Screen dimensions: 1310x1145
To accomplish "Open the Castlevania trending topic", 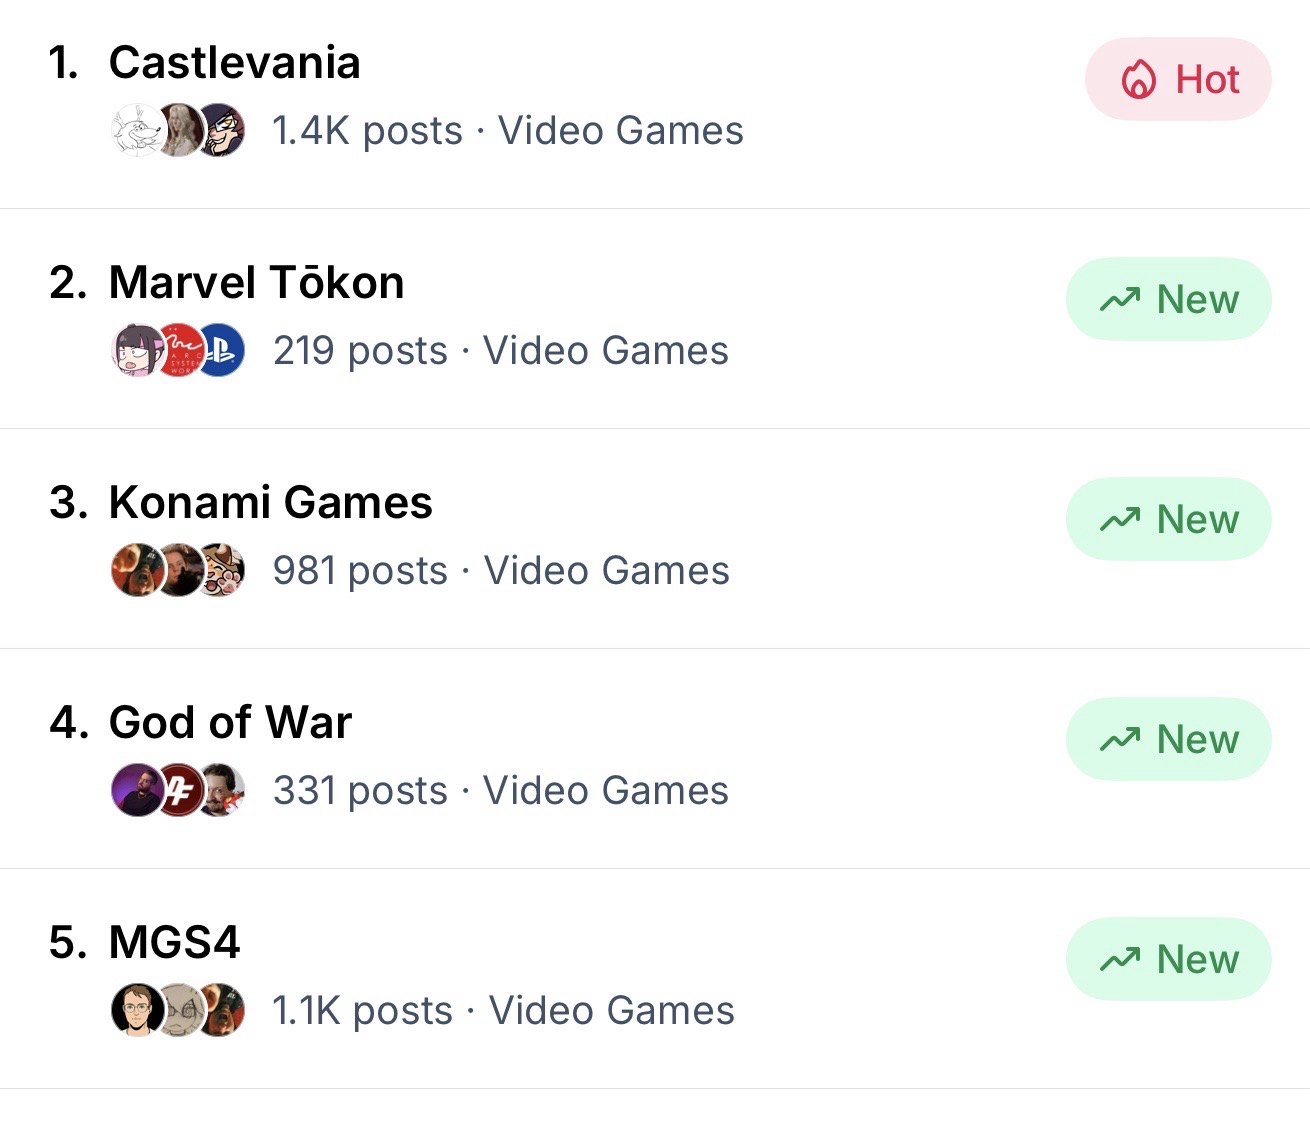I will (234, 63).
